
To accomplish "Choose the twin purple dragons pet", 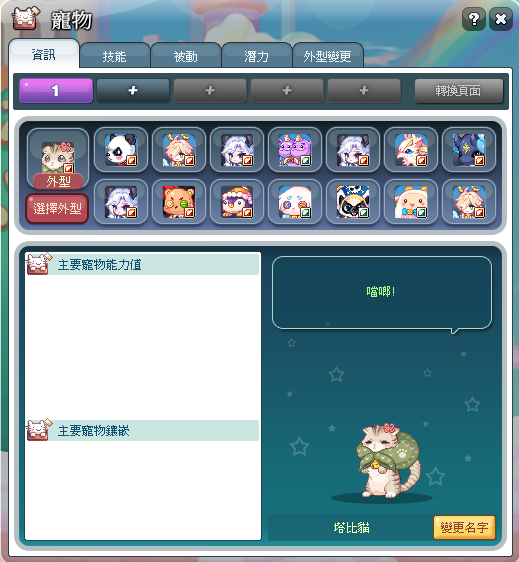I will click(x=295, y=150).
